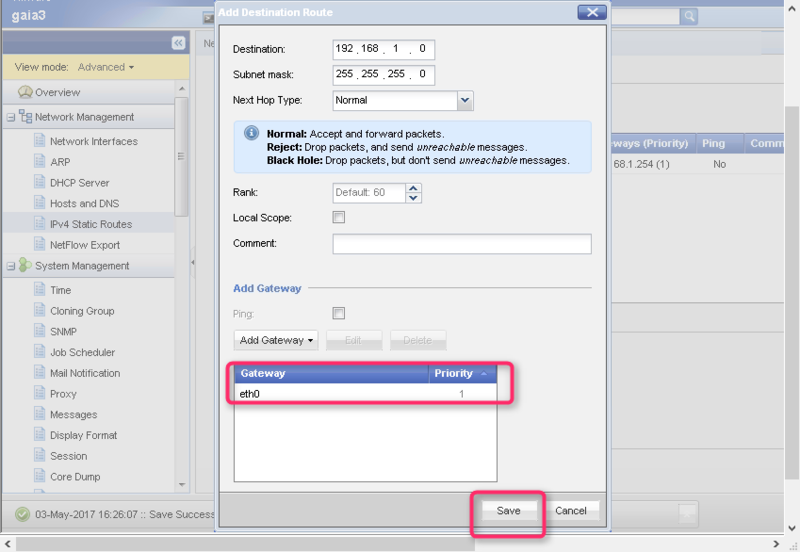The height and width of the screenshot is (552, 800).
Task: Click the Network Management section icon
Action: tap(26, 117)
